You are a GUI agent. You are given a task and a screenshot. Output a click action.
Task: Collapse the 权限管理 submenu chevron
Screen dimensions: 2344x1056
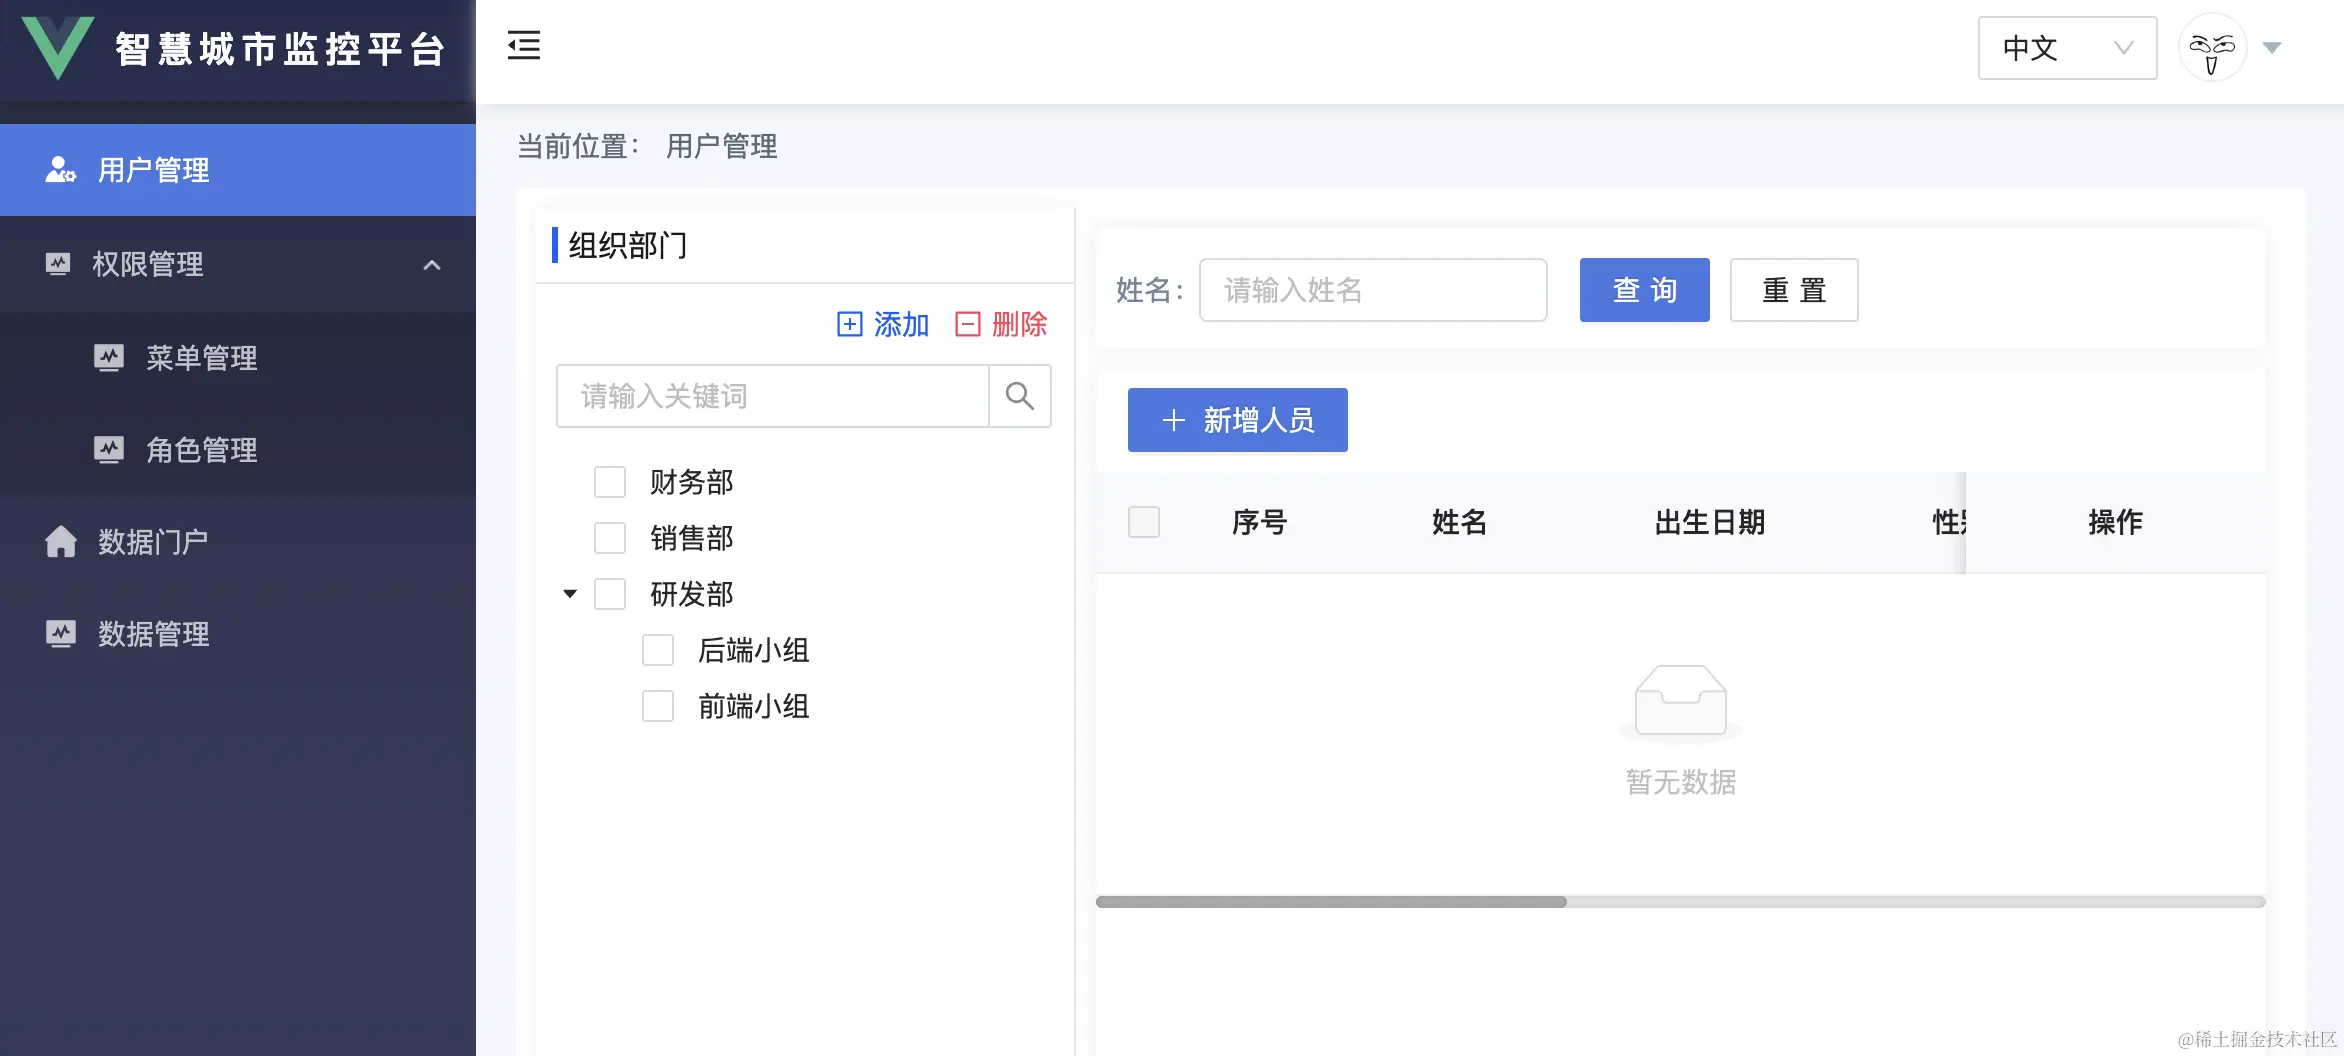pyautogui.click(x=432, y=265)
